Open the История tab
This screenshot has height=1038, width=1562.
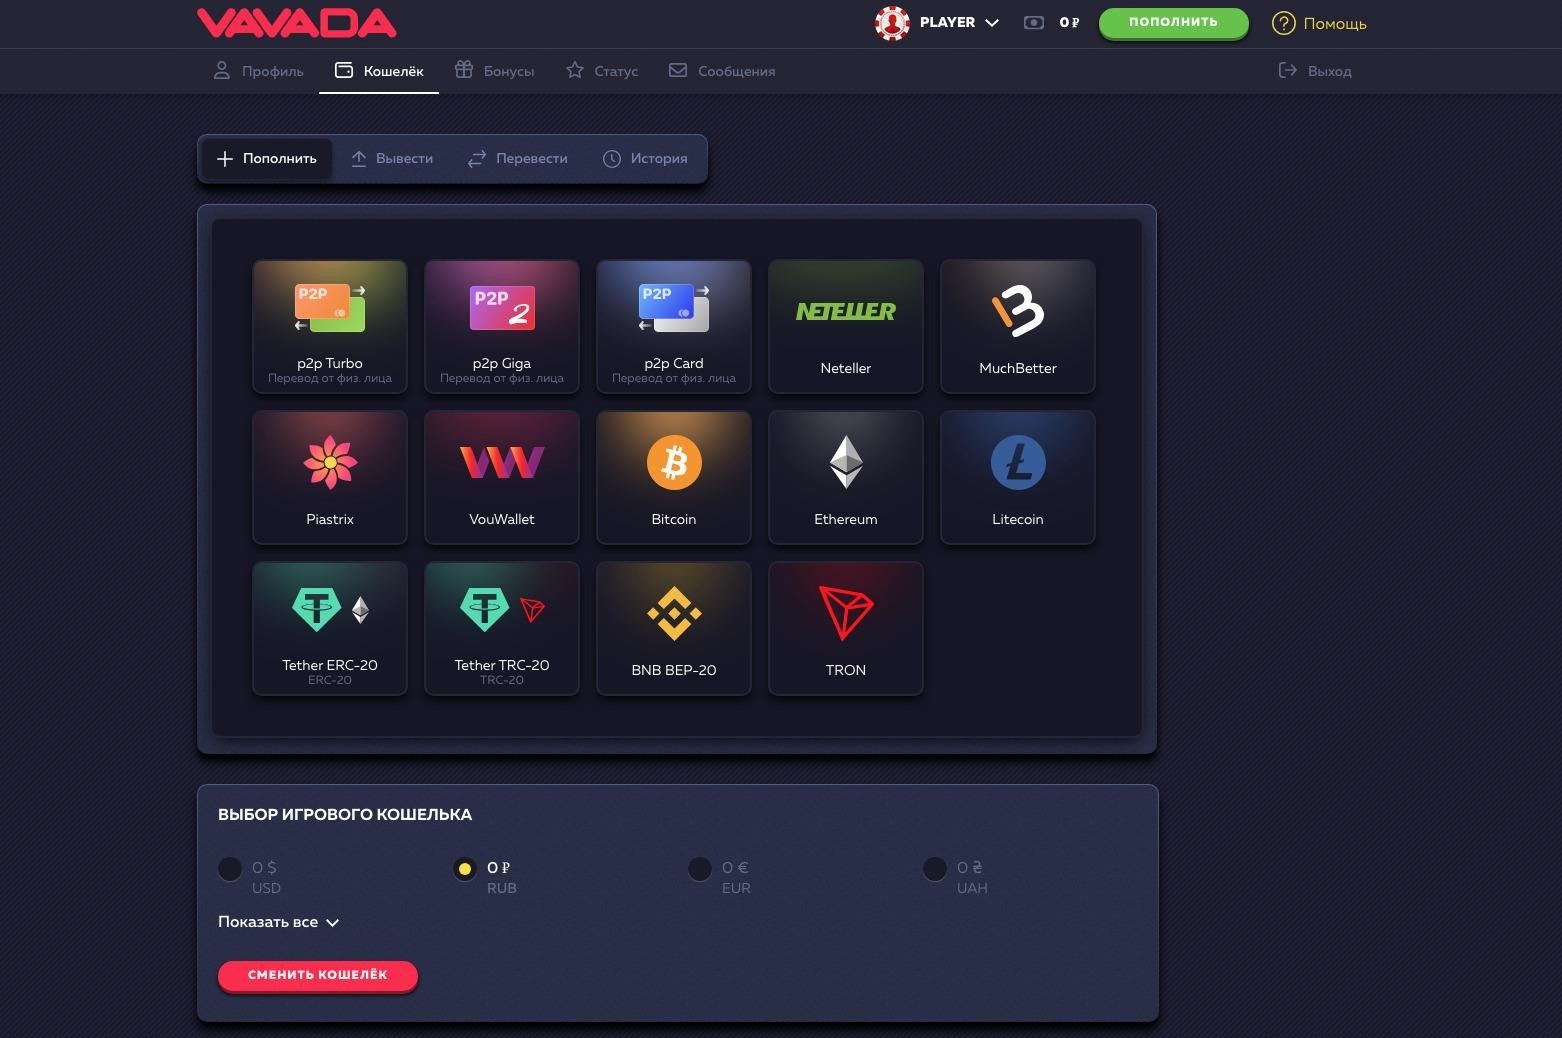tap(645, 158)
